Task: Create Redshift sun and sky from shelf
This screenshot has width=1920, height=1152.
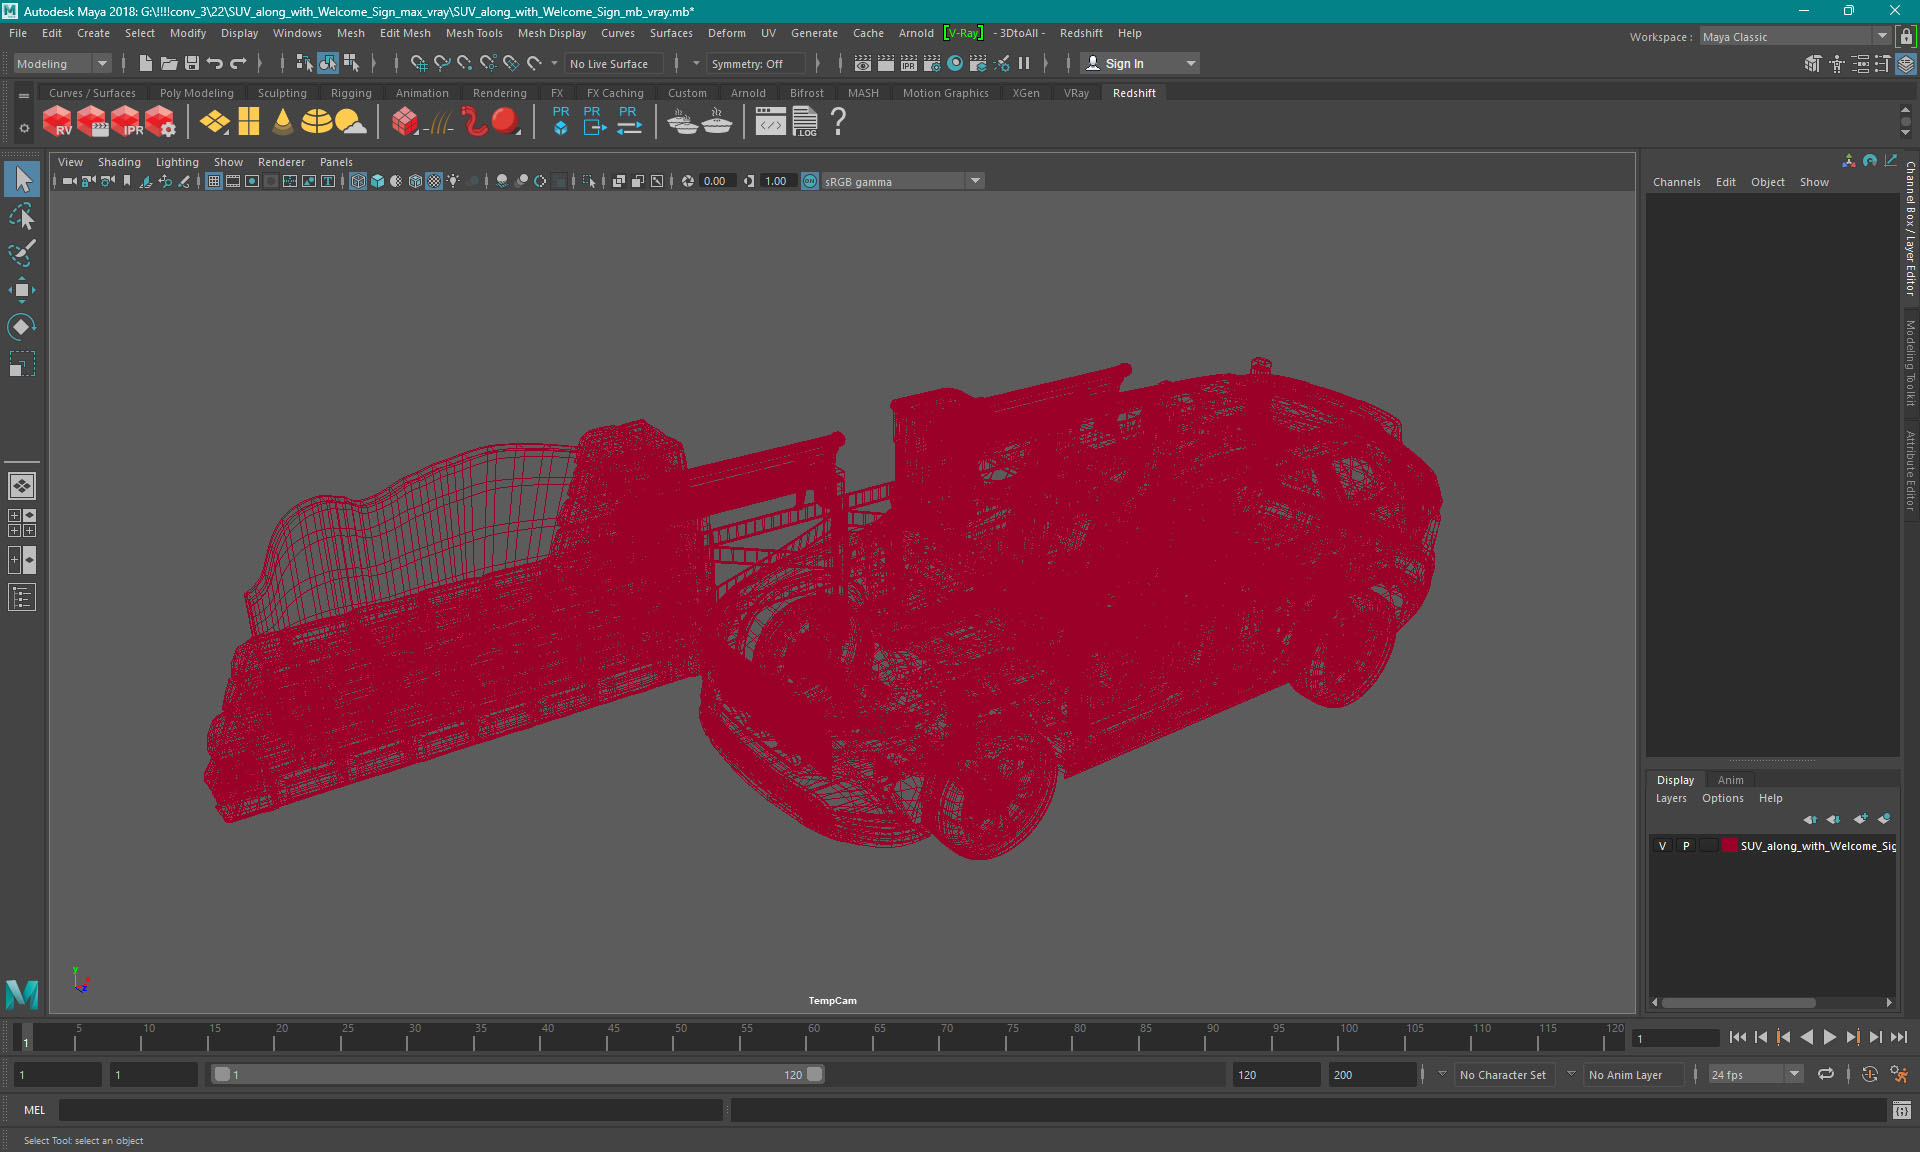Action: pos(350,122)
